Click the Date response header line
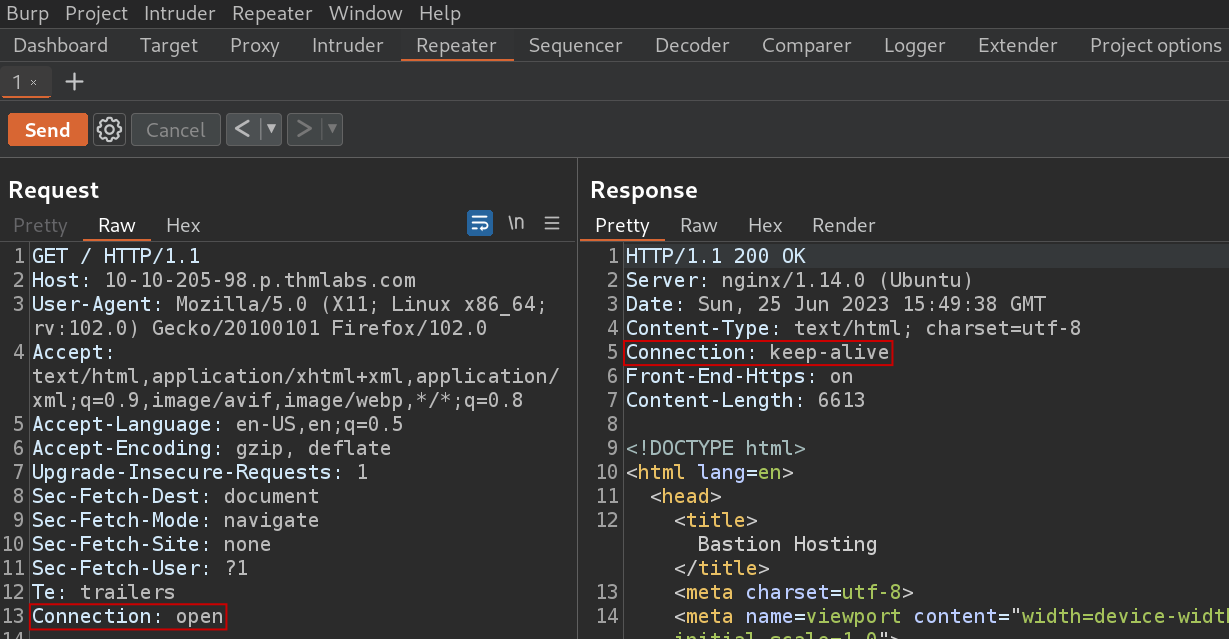Screen dimensions: 1229x639 [x=836, y=304]
